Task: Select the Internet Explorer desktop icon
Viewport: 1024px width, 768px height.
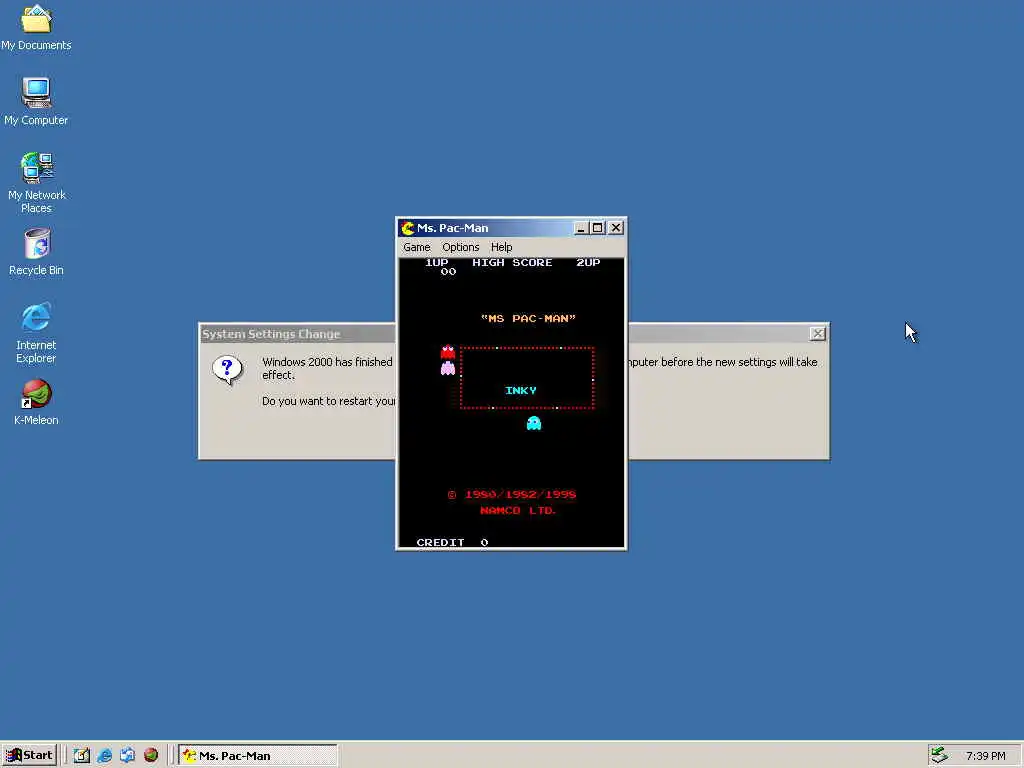Action: pos(37,333)
